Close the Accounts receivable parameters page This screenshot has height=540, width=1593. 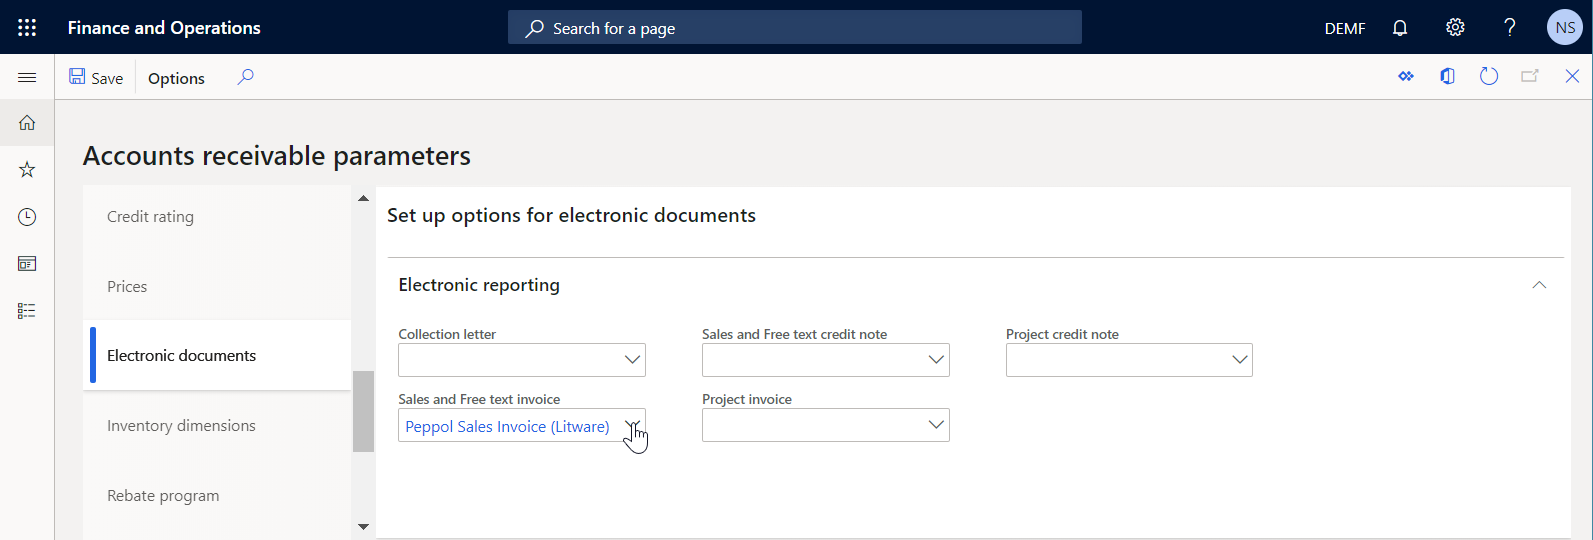pyautogui.click(x=1572, y=76)
